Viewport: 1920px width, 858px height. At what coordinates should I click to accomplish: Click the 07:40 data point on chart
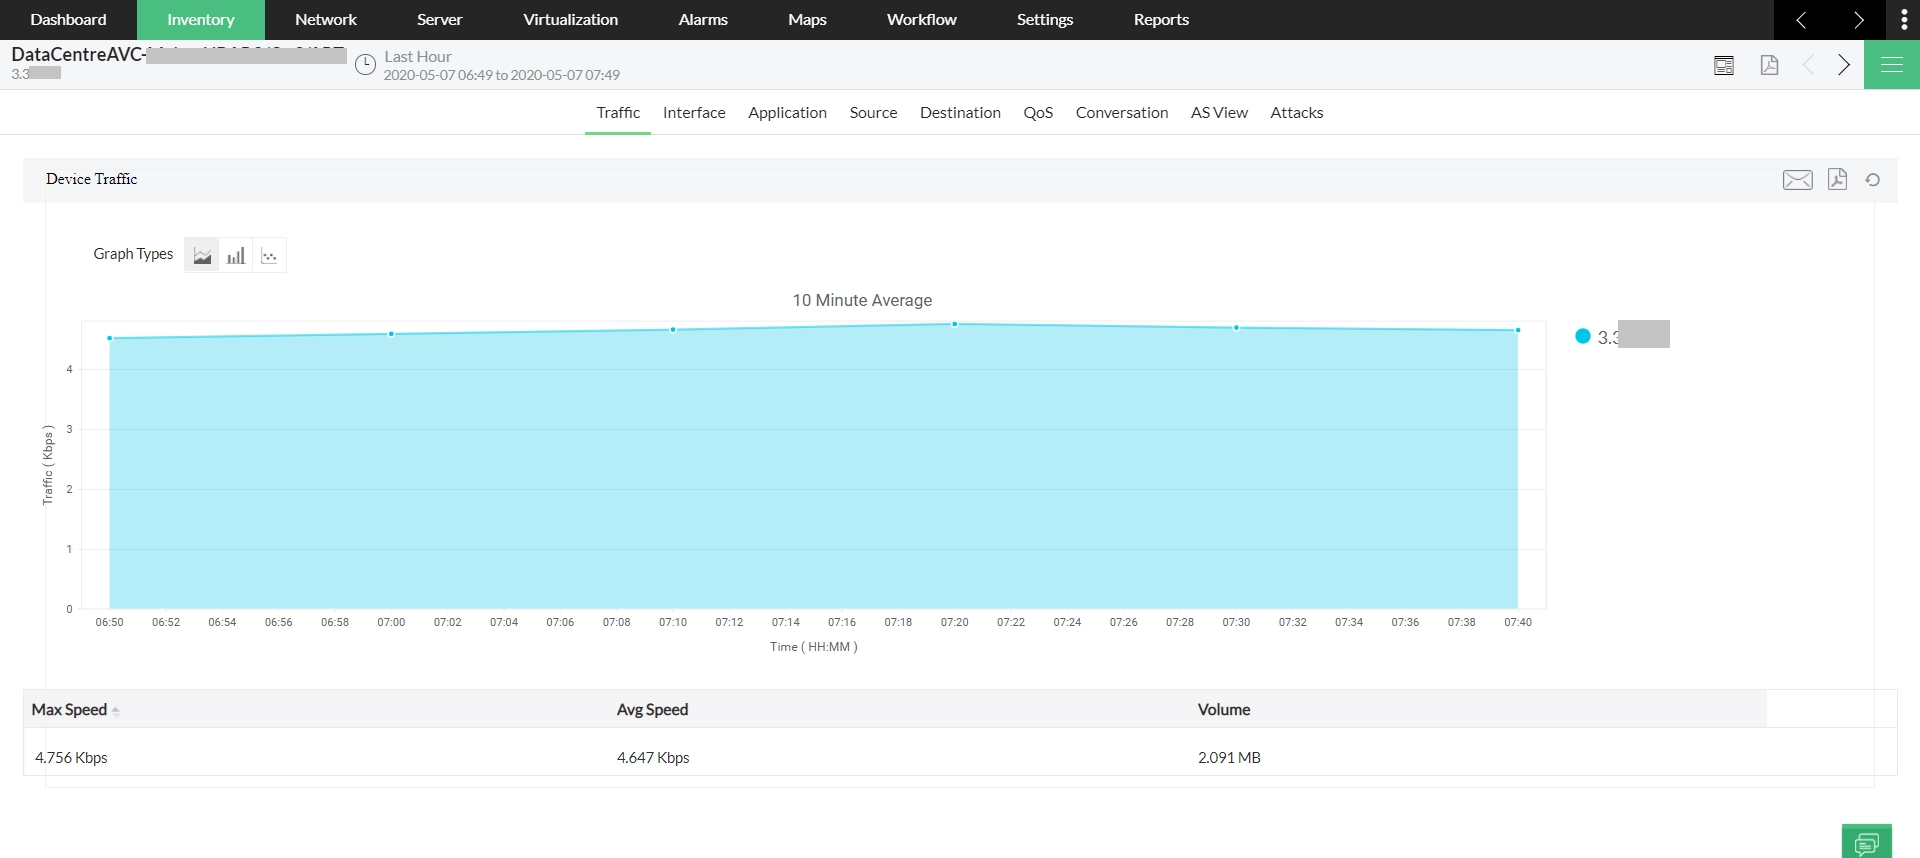tap(1518, 330)
